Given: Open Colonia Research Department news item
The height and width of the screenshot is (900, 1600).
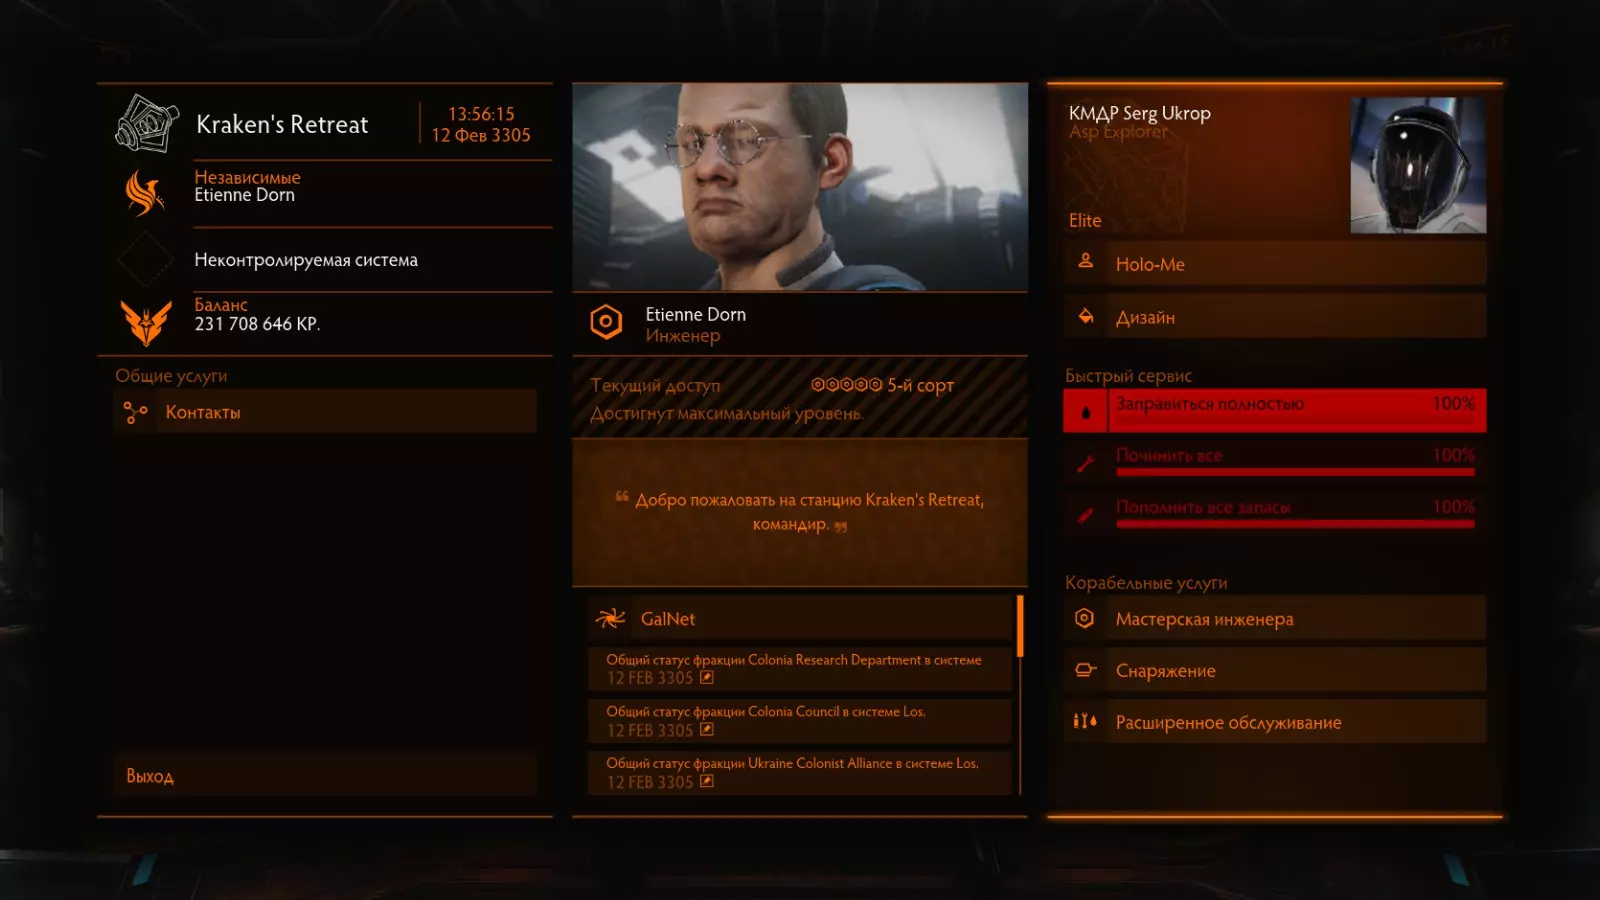Looking at the screenshot, I should [x=799, y=669].
